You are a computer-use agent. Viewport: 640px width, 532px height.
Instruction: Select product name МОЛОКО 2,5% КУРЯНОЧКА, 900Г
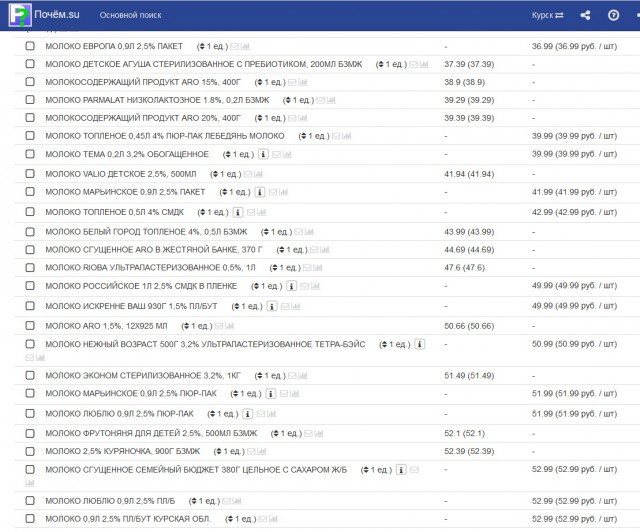pyautogui.click(x=122, y=451)
